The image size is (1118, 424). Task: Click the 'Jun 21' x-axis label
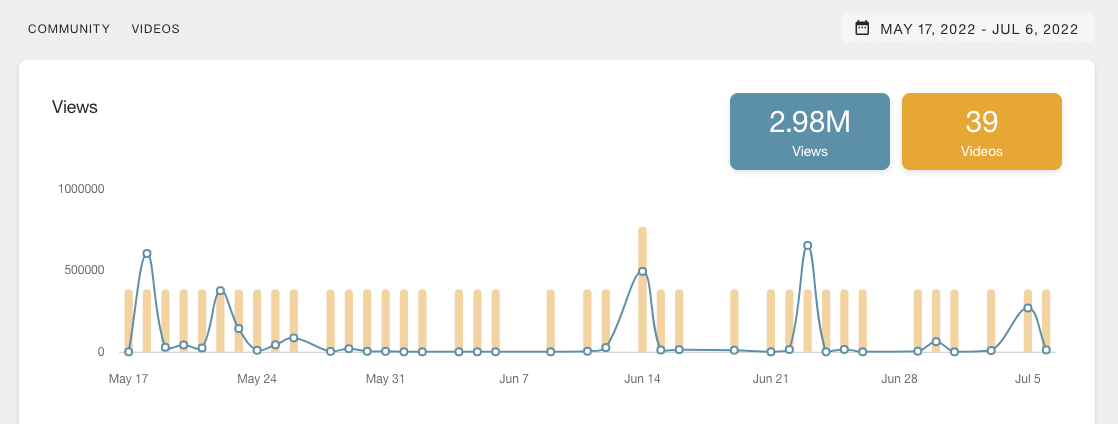[x=771, y=379]
